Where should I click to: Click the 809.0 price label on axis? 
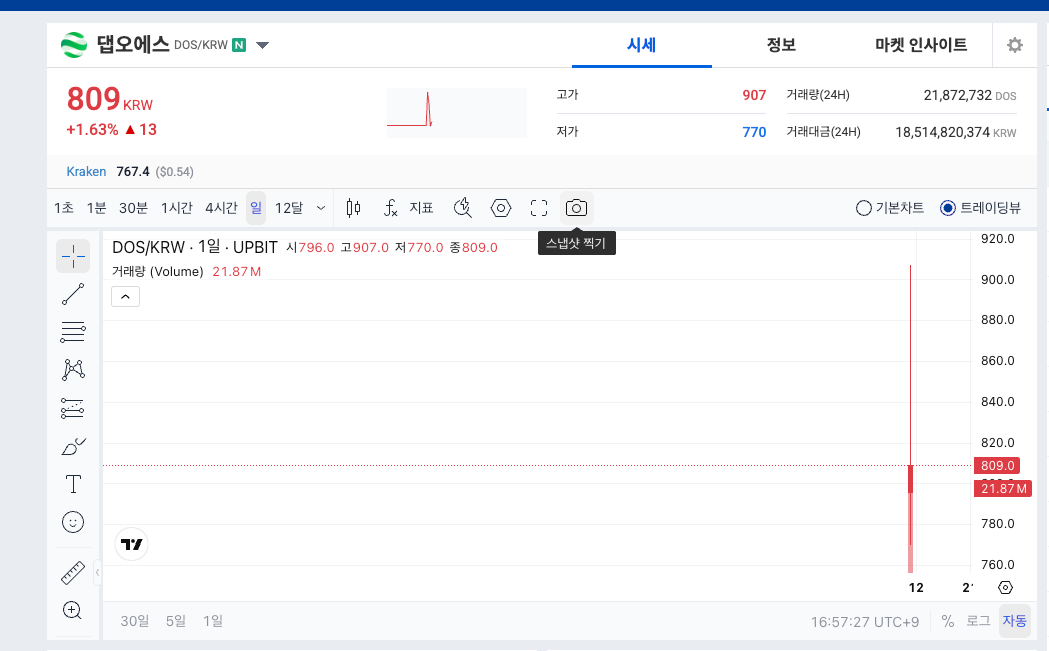pos(997,466)
